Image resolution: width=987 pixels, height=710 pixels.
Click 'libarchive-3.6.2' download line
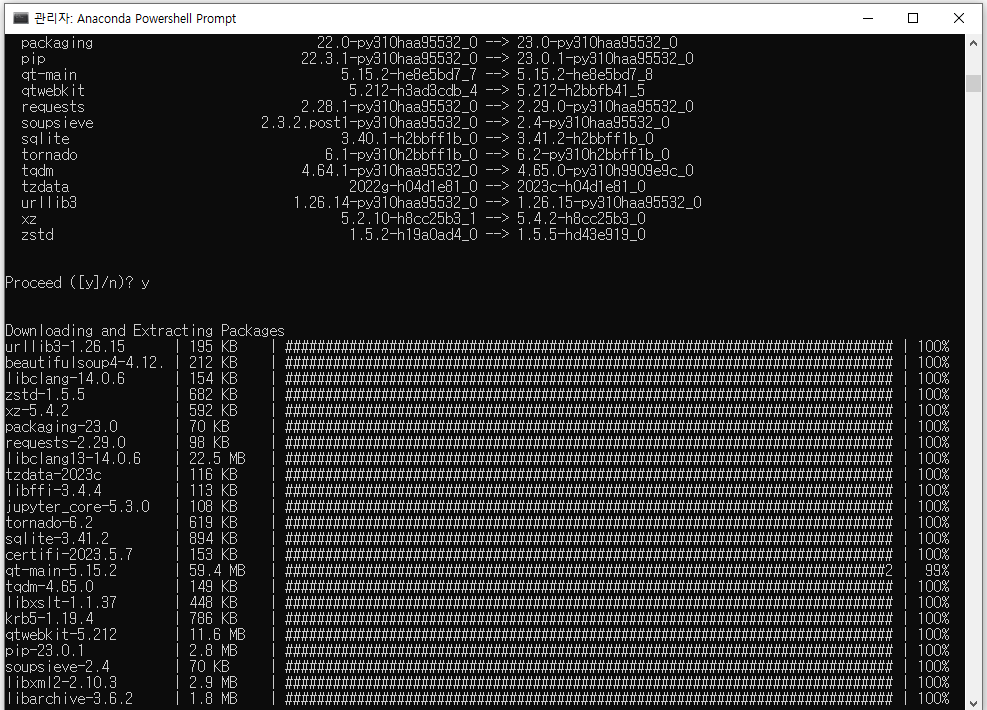pos(477,699)
